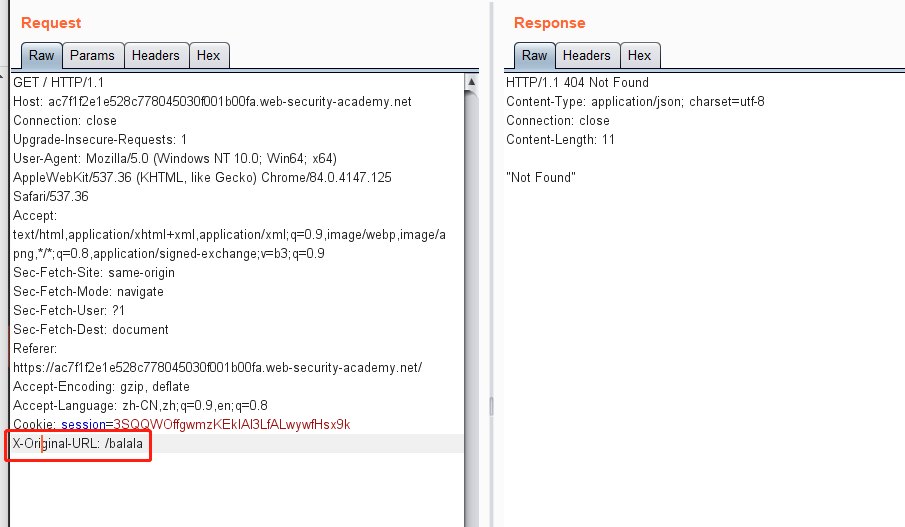Click the Referer https URL line
The width and height of the screenshot is (905, 527).
pos(218,368)
